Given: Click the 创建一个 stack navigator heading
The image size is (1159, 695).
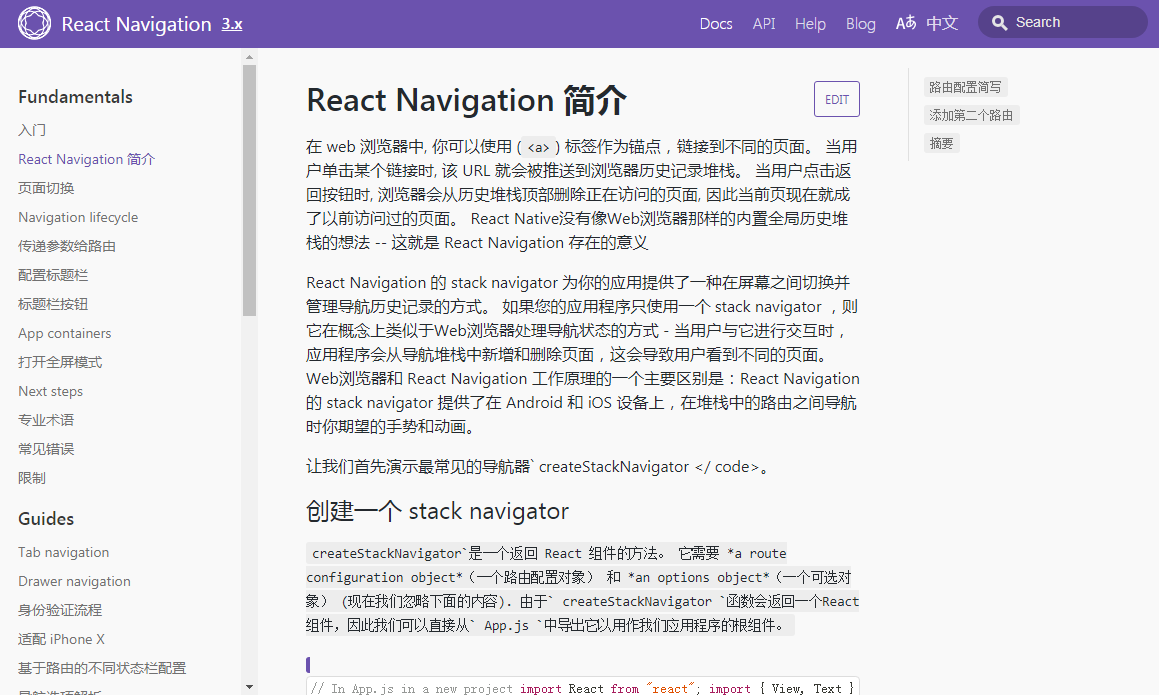Looking at the screenshot, I should (x=438, y=511).
